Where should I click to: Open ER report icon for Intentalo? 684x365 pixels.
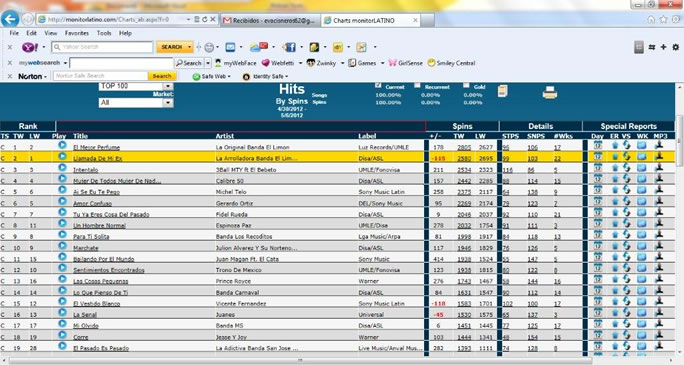click(615, 168)
